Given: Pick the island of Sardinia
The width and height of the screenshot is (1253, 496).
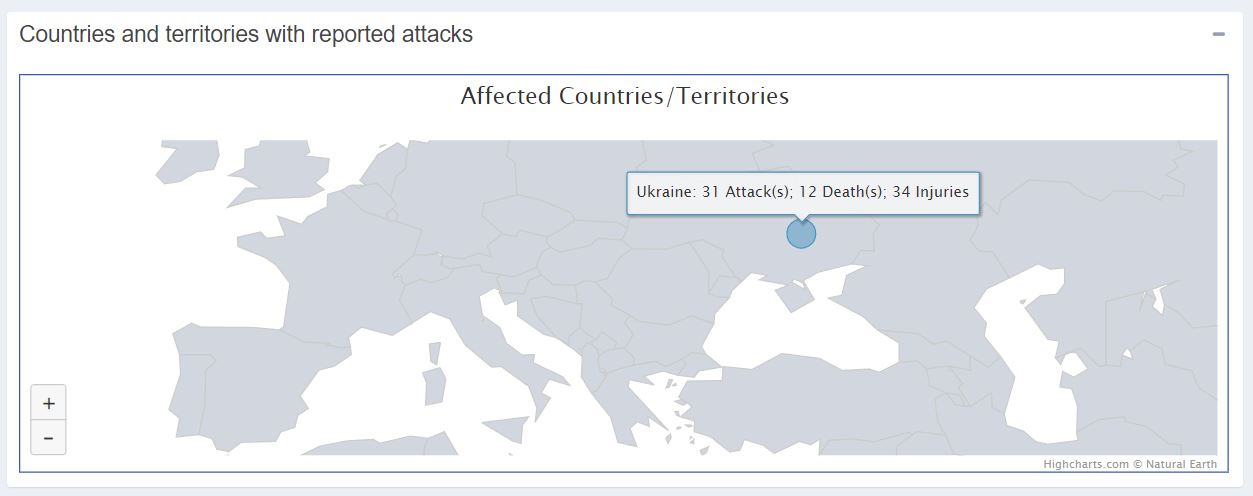Looking at the screenshot, I should click(x=434, y=386).
